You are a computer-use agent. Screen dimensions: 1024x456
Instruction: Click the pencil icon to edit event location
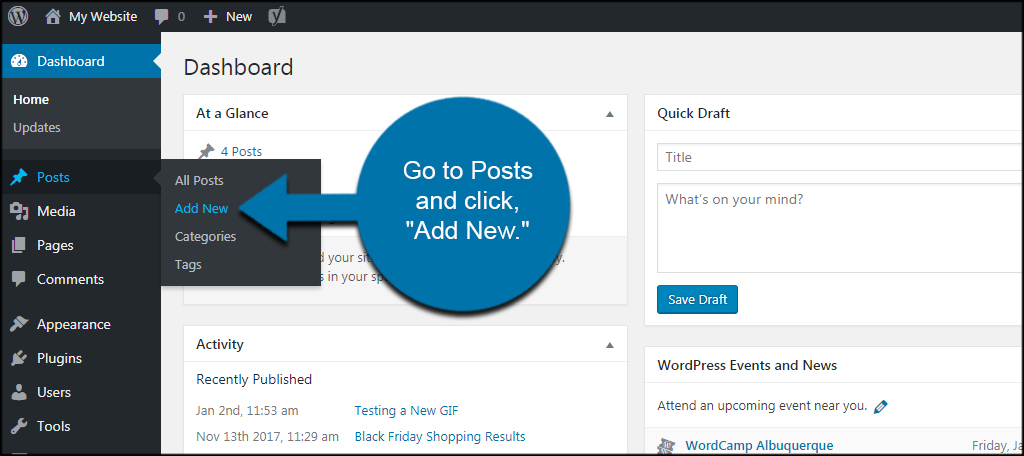tap(880, 406)
